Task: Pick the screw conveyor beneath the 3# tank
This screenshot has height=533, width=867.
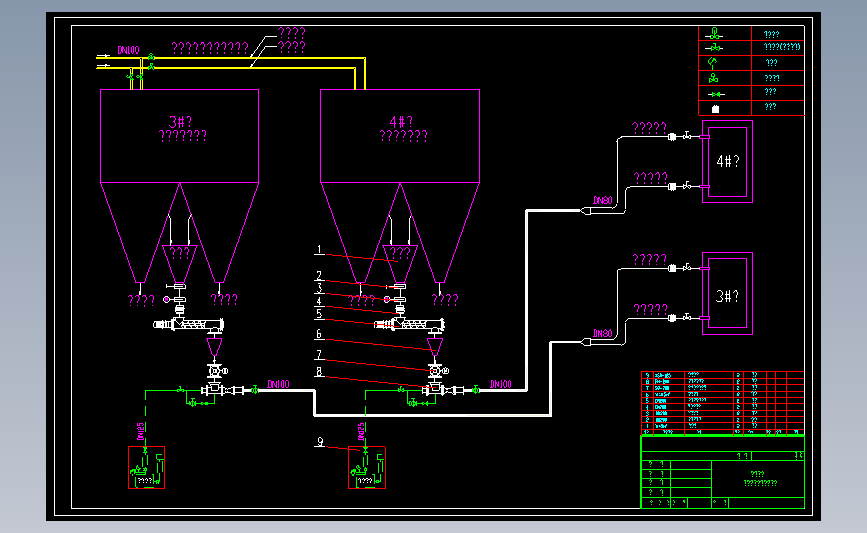Action: (x=189, y=325)
